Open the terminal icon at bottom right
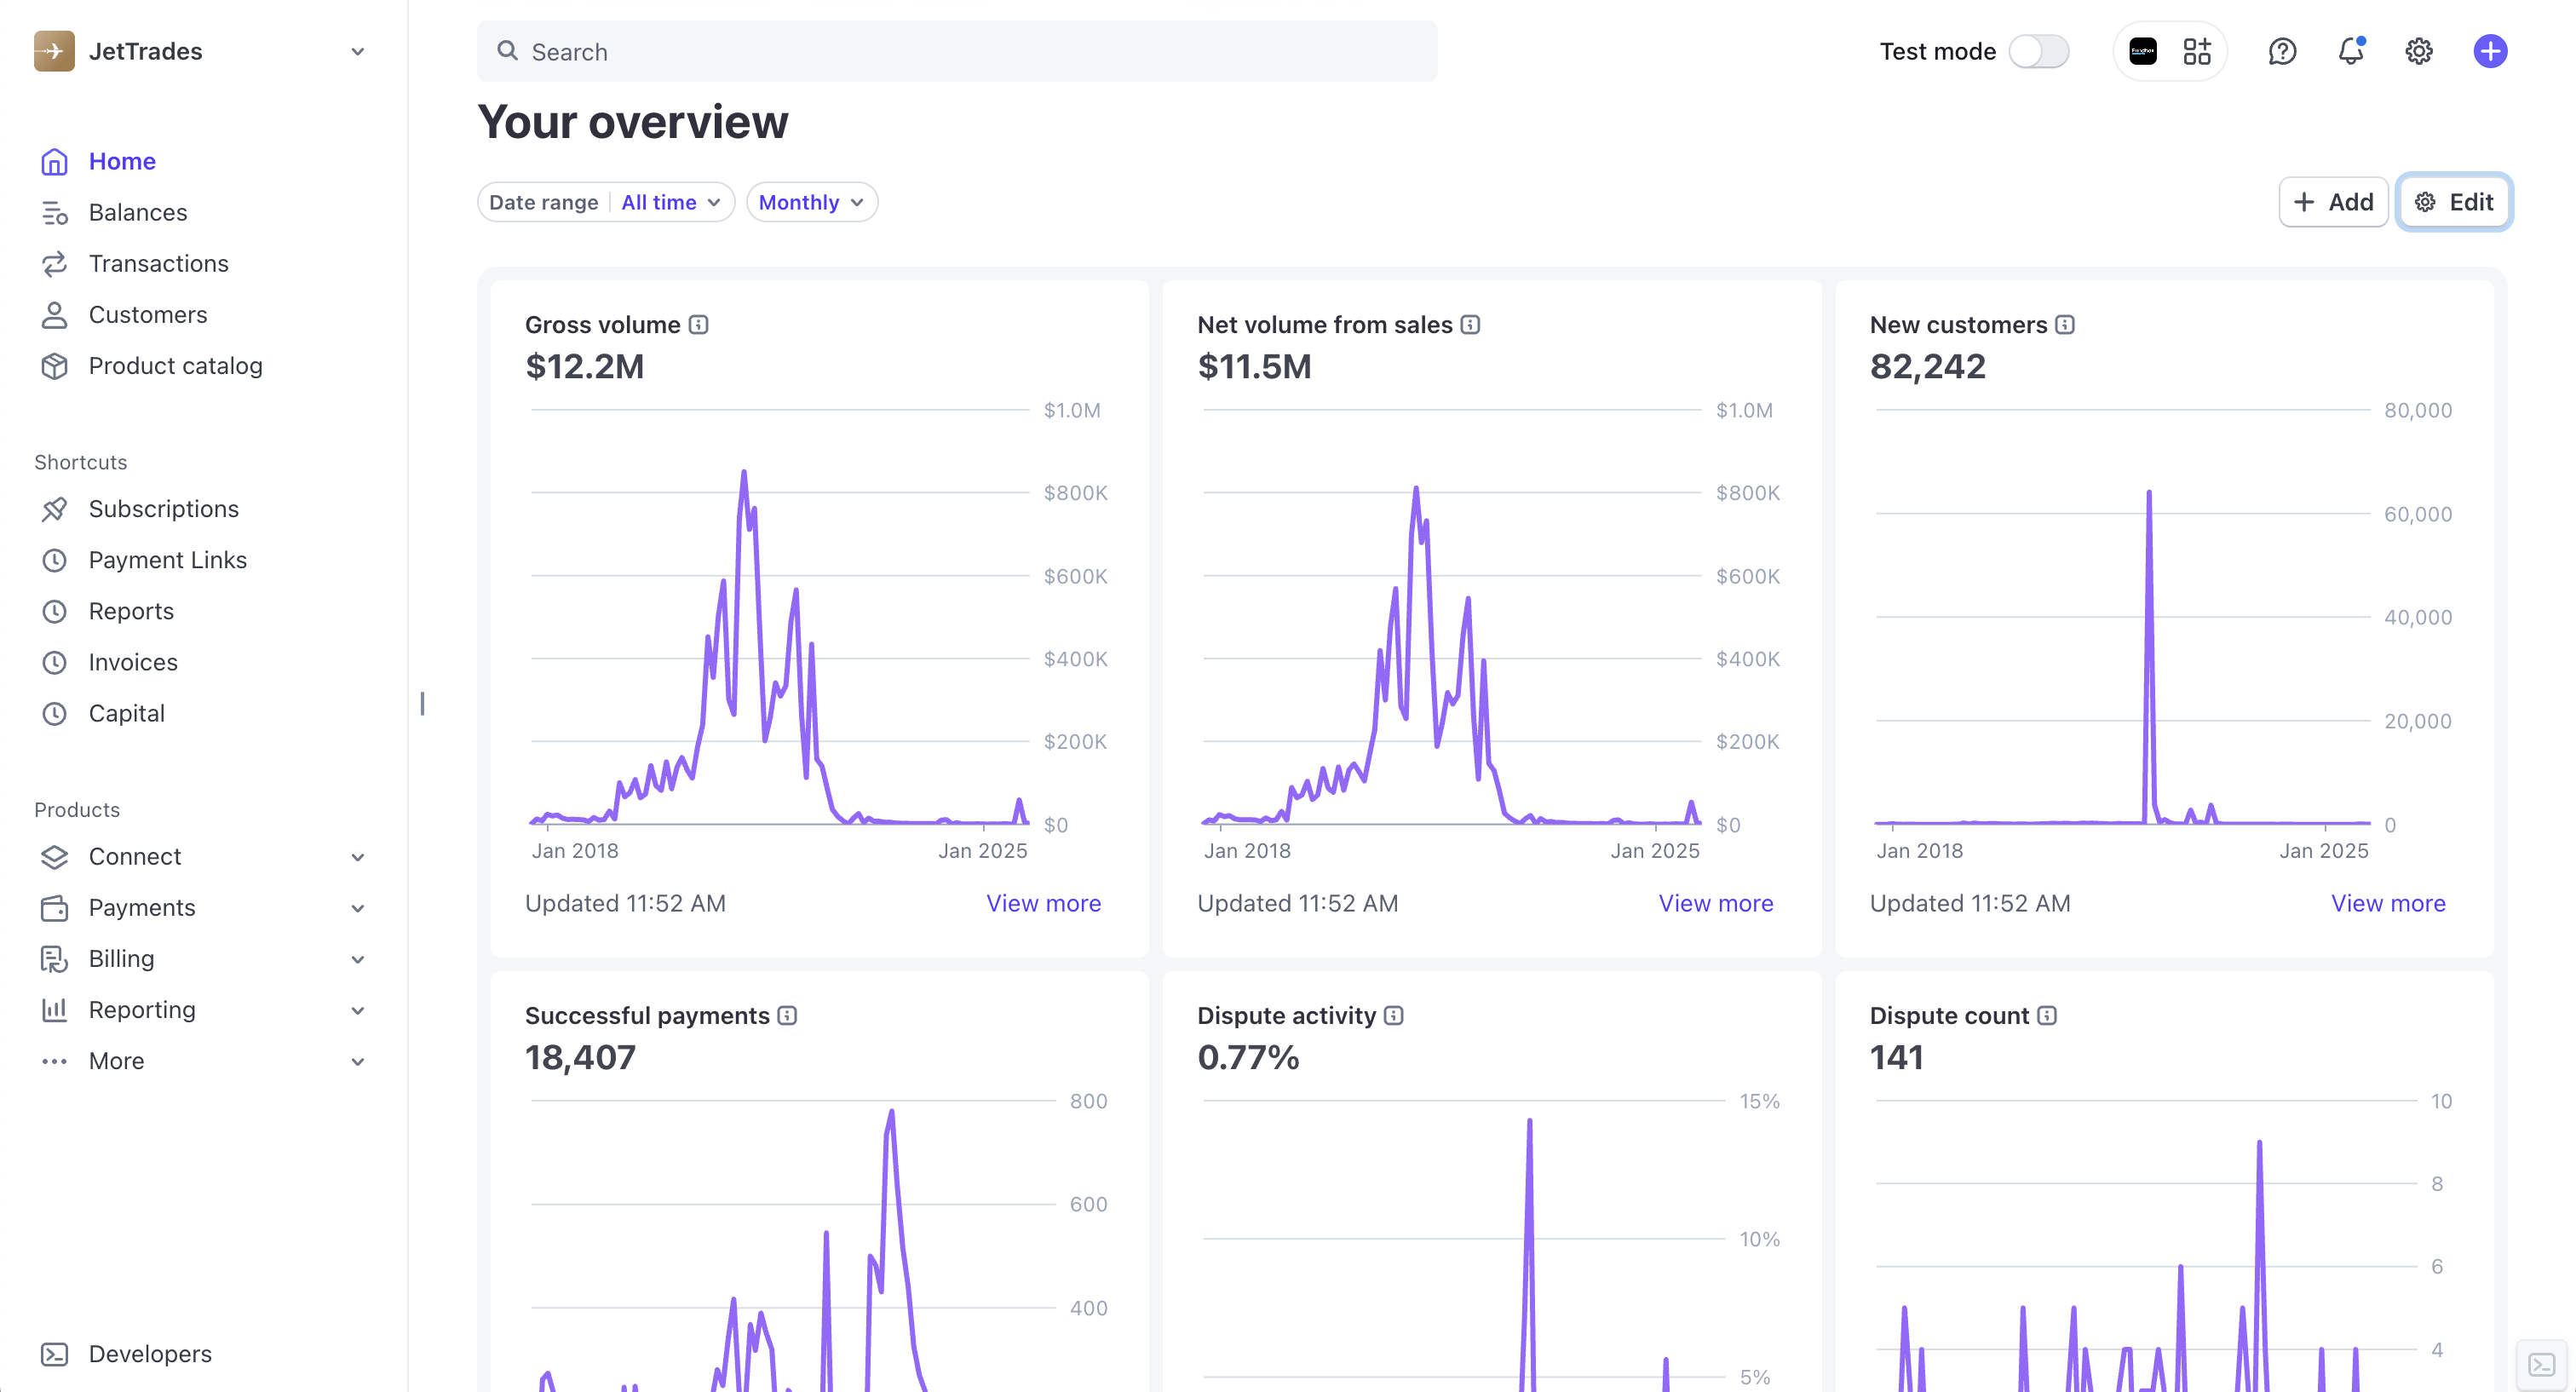 (2541, 1364)
